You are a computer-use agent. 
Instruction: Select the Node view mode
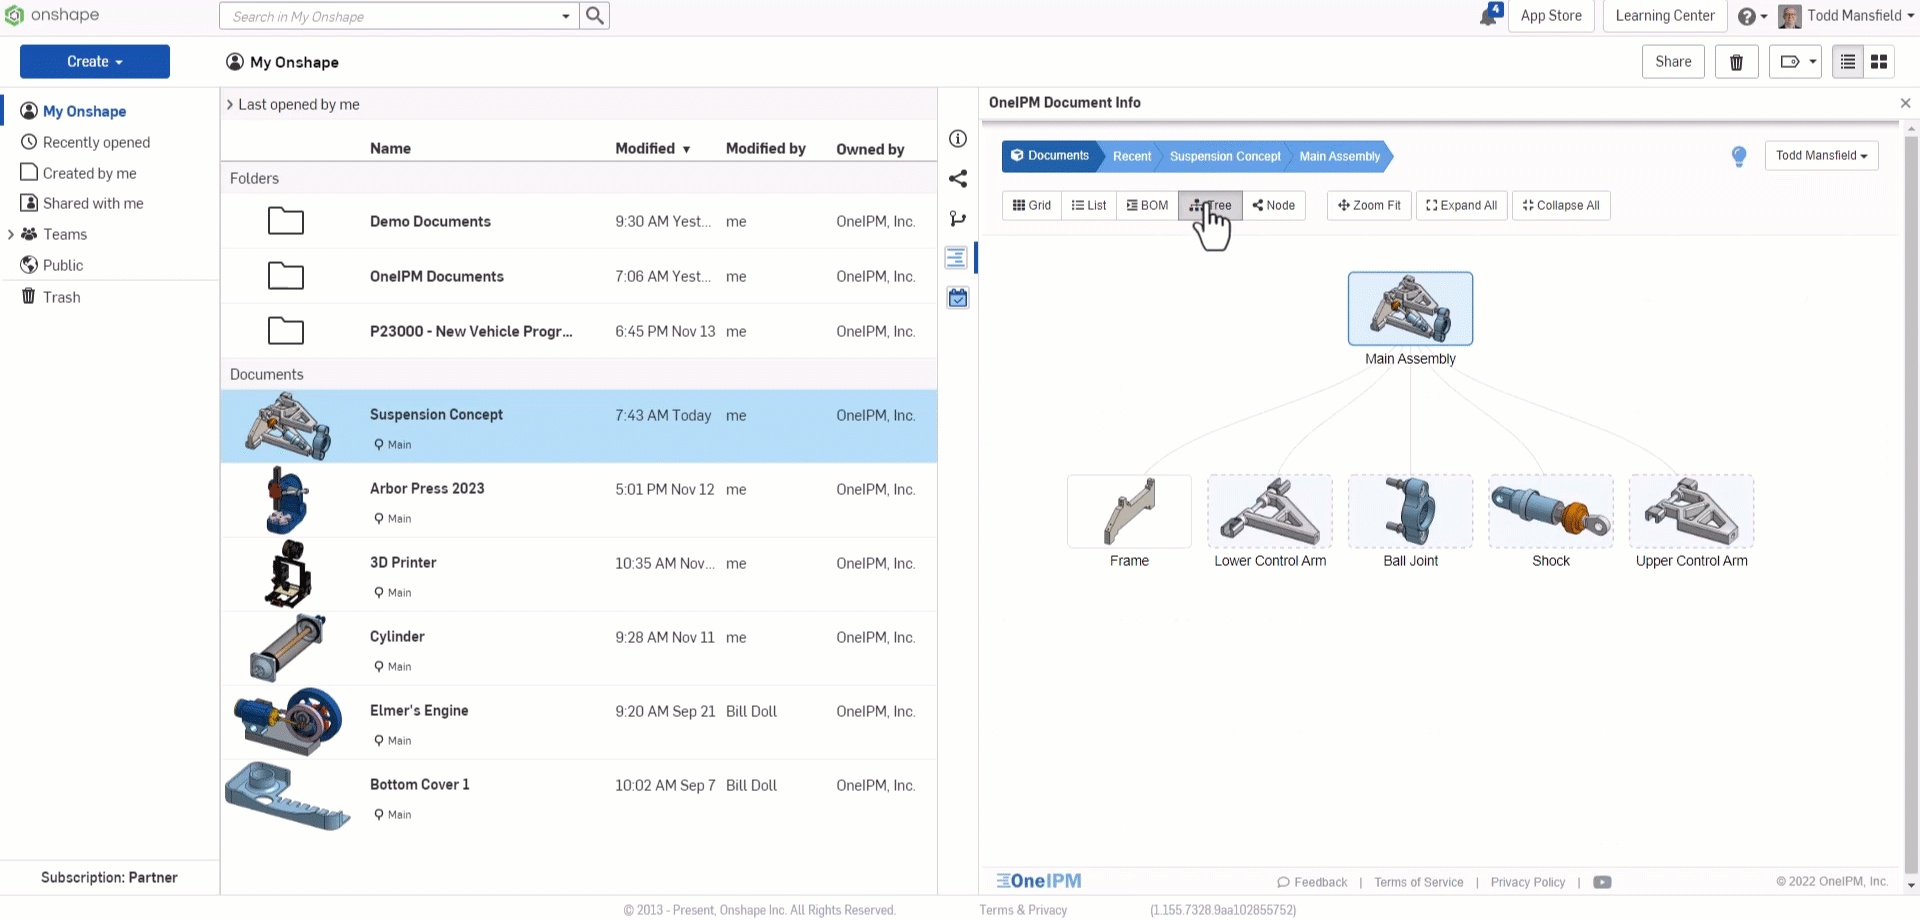(x=1273, y=206)
